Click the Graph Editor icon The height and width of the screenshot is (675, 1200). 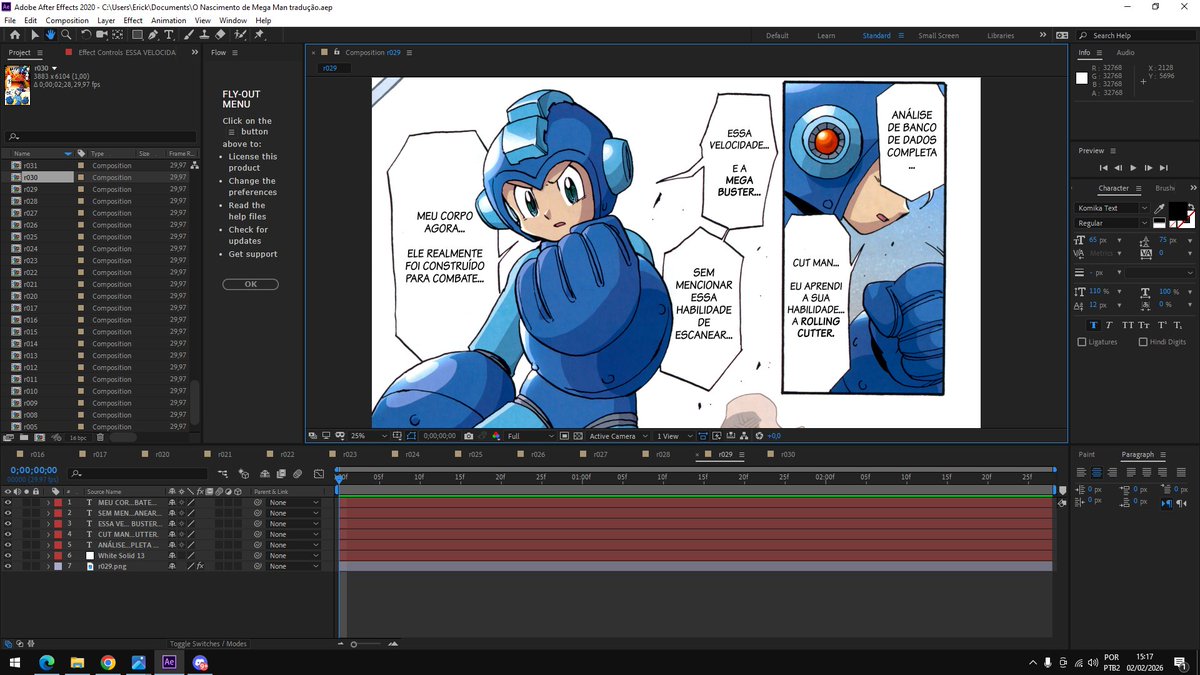[x=319, y=474]
